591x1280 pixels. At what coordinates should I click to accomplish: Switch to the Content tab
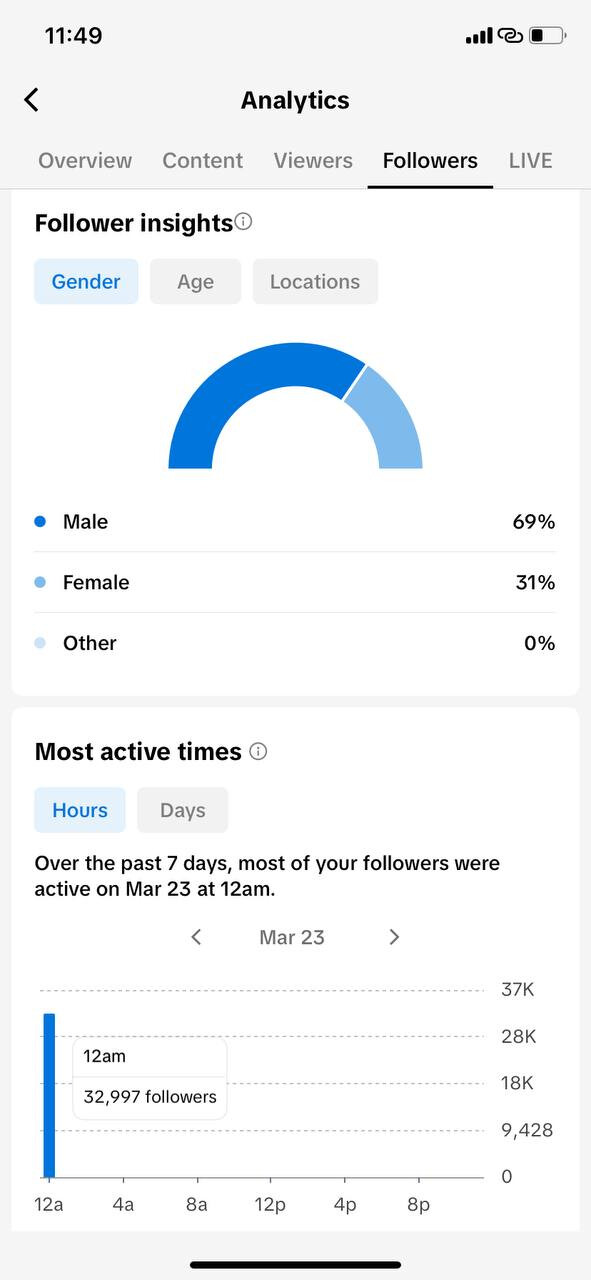pos(203,161)
